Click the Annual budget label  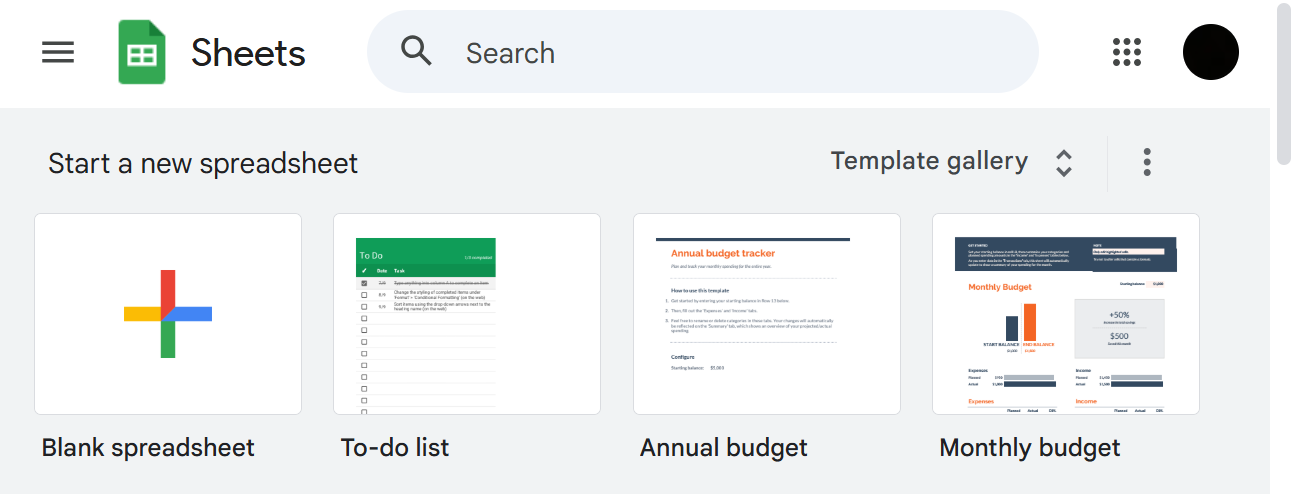[724, 447]
